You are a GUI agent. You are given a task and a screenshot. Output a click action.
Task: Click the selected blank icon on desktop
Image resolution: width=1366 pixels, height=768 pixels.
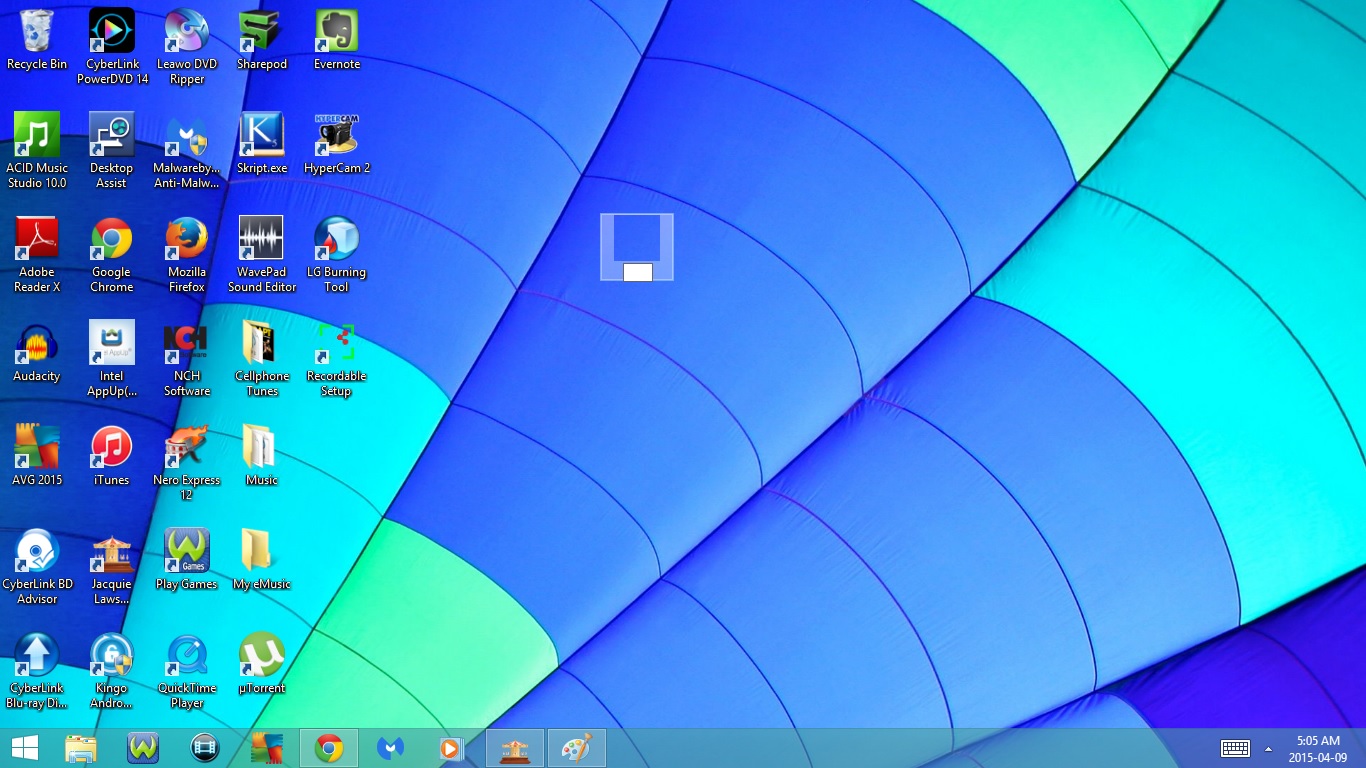637,247
